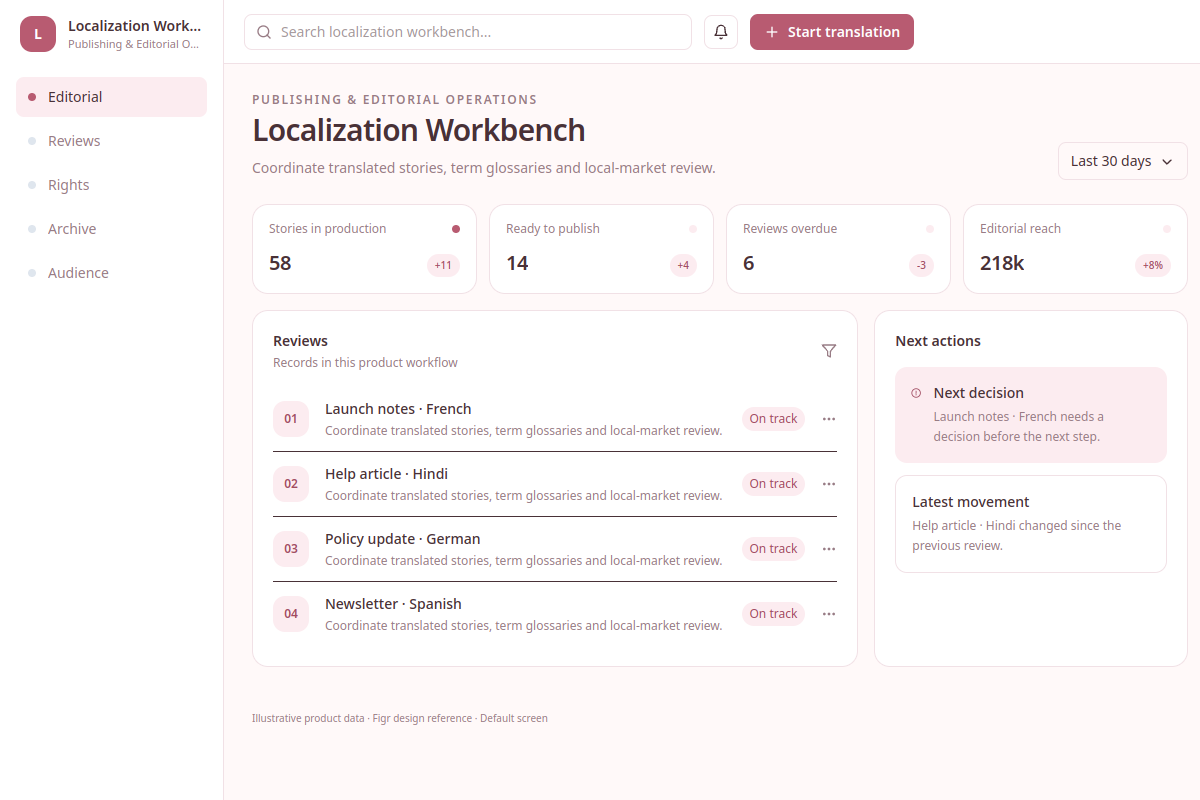Click the Editorial reach card
Image resolution: width=1200 pixels, height=800 pixels.
pos(1075,249)
